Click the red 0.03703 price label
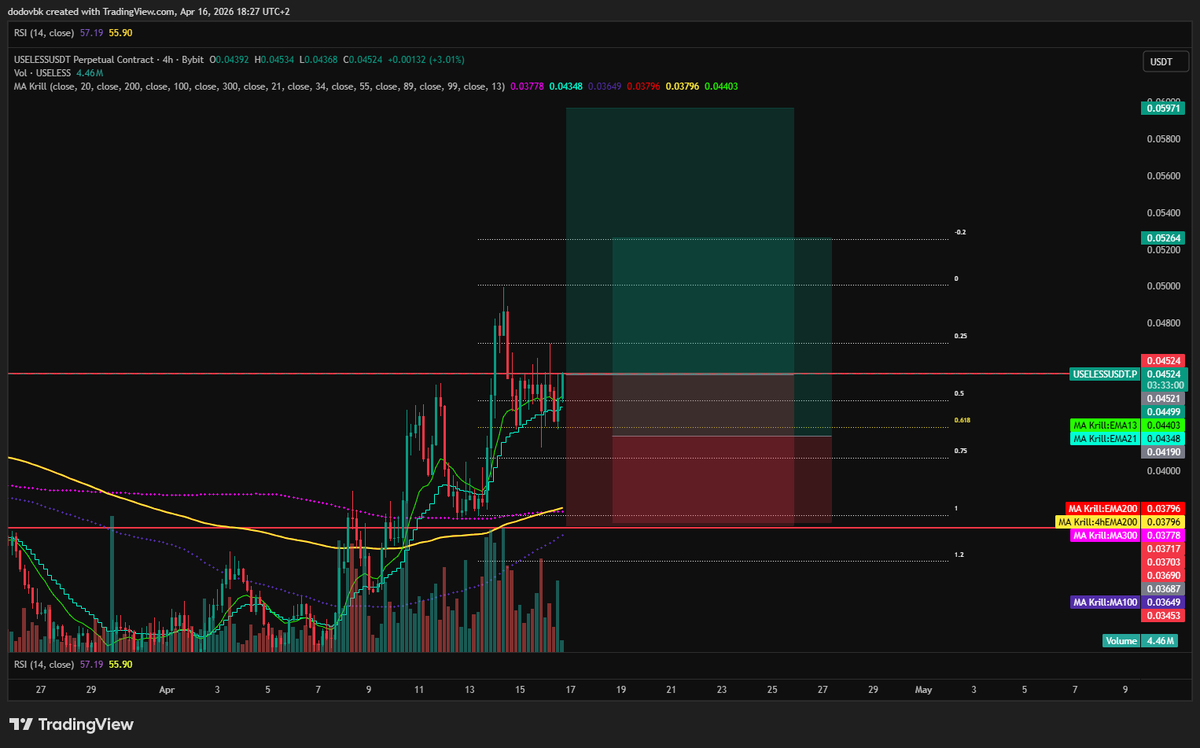The height and width of the screenshot is (748, 1200). click(x=1161, y=563)
